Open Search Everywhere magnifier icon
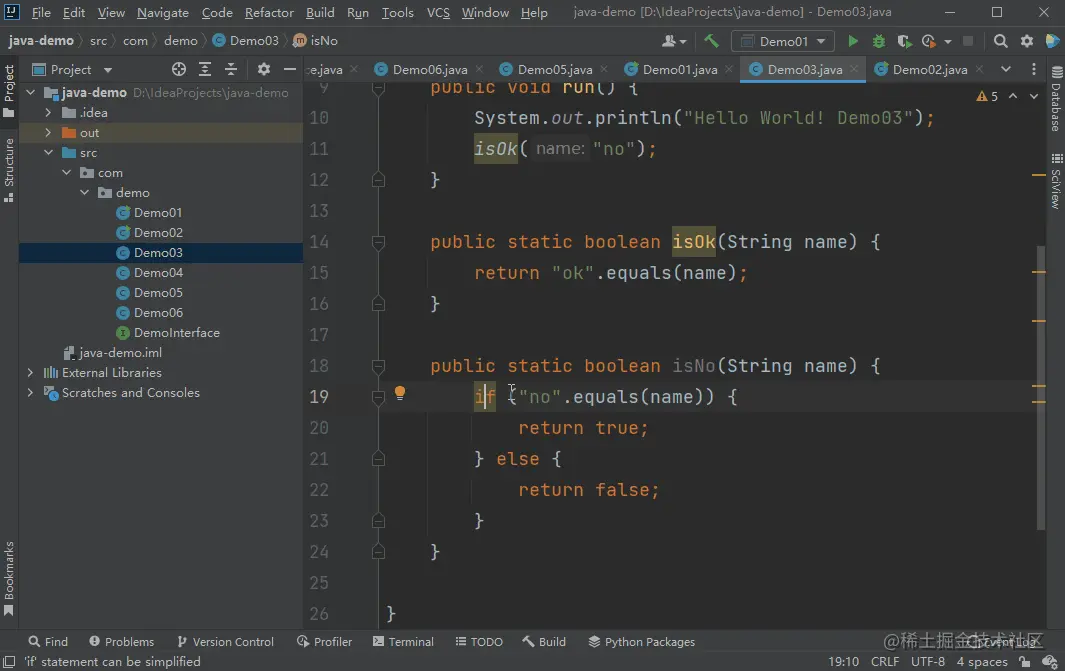This screenshot has width=1065, height=671. (x=1001, y=41)
